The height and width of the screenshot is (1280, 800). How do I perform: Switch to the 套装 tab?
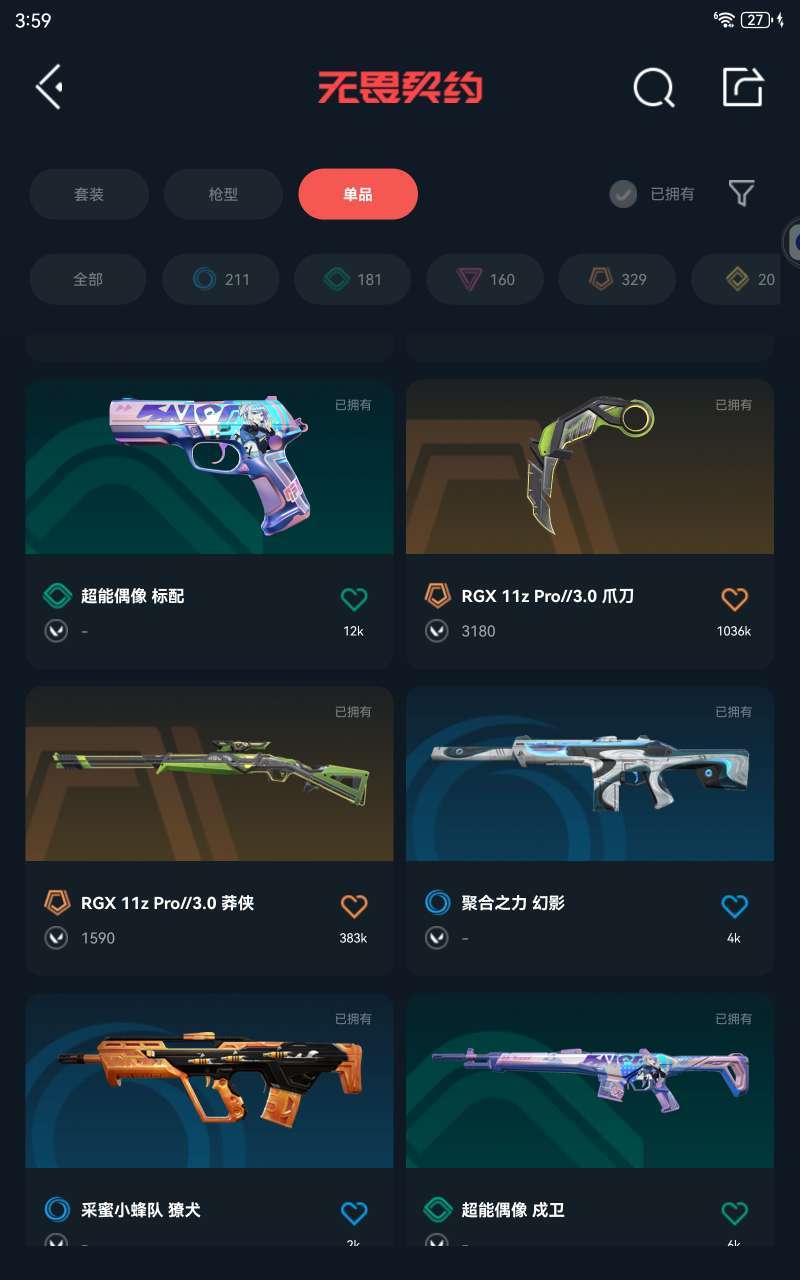[89, 194]
